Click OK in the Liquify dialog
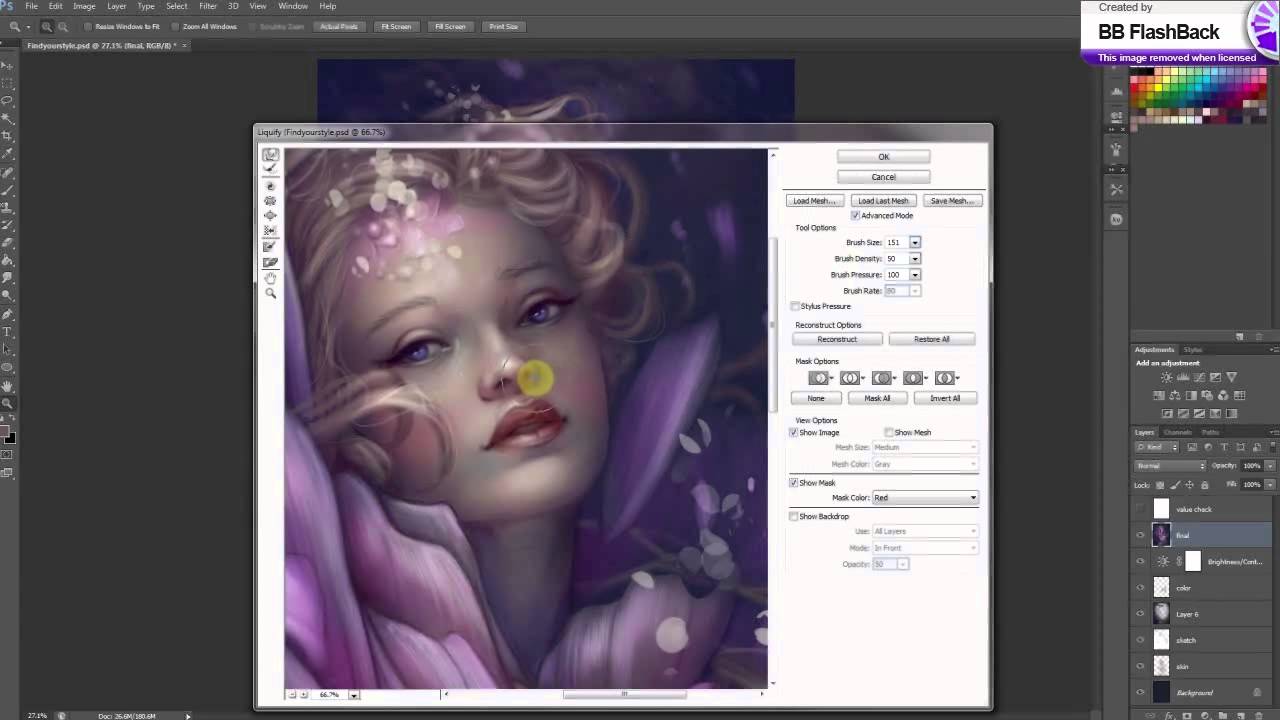 pyautogui.click(x=883, y=157)
